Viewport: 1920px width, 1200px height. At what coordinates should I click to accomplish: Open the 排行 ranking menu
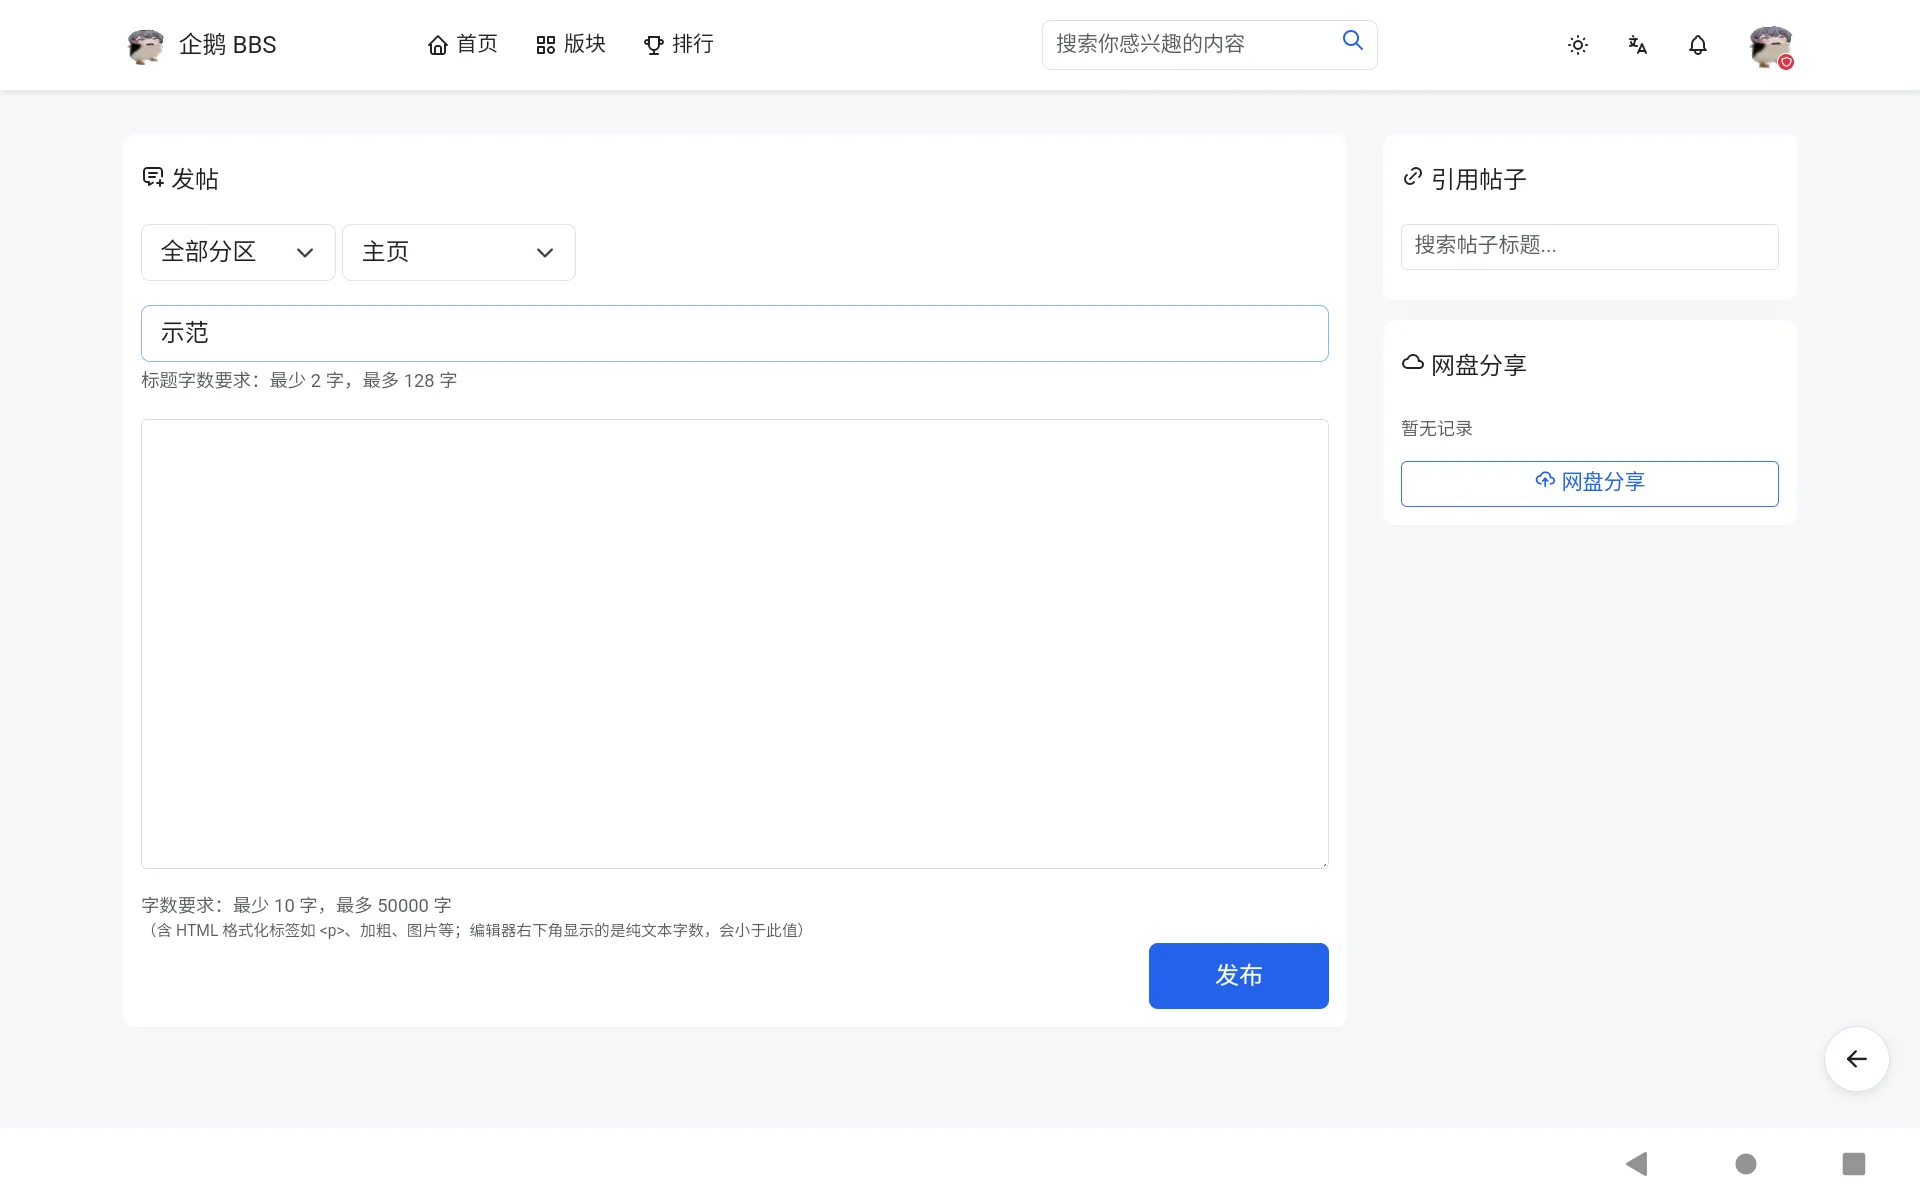[x=679, y=45]
